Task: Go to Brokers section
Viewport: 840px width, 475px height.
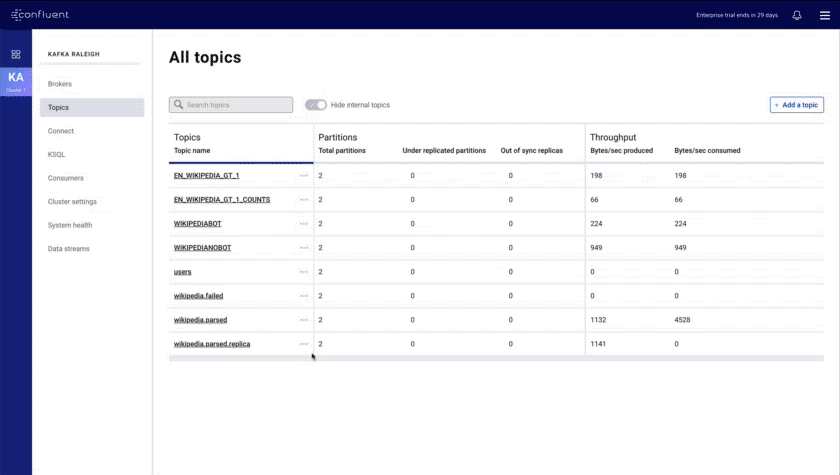Action: click(59, 84)
